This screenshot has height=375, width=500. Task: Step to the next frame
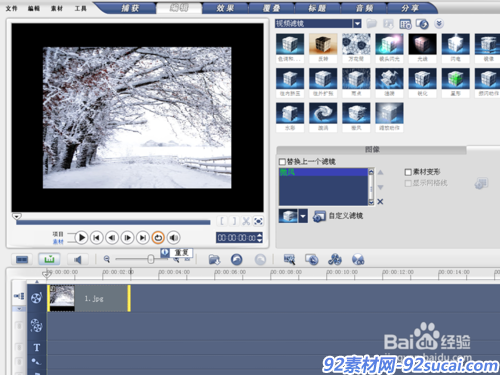(127, 238)
